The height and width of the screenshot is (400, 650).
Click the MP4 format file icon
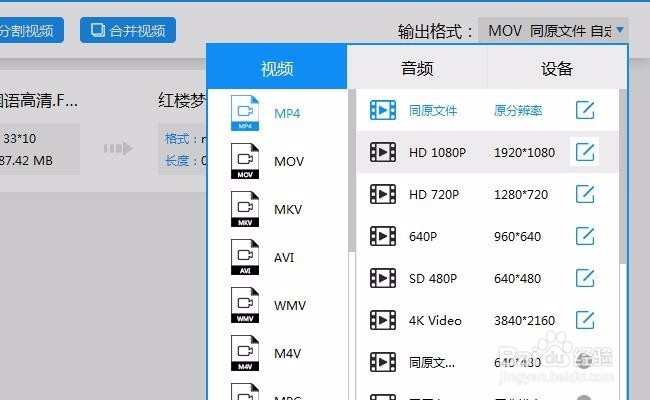245,113
